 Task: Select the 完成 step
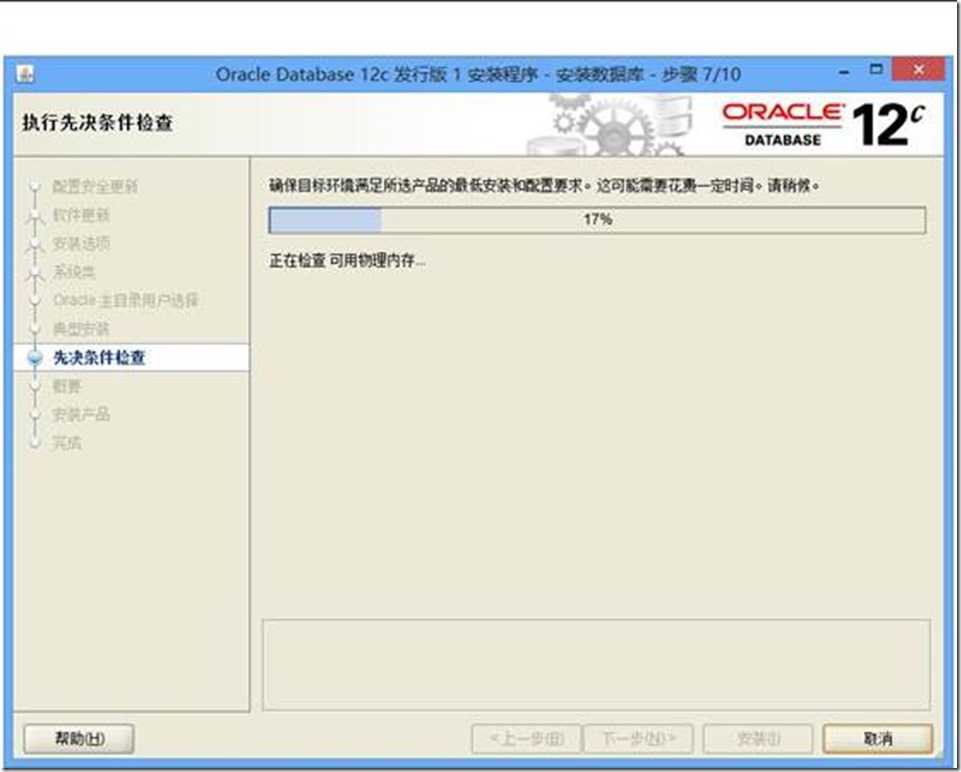pyautogui.click(x=67, y=443)
